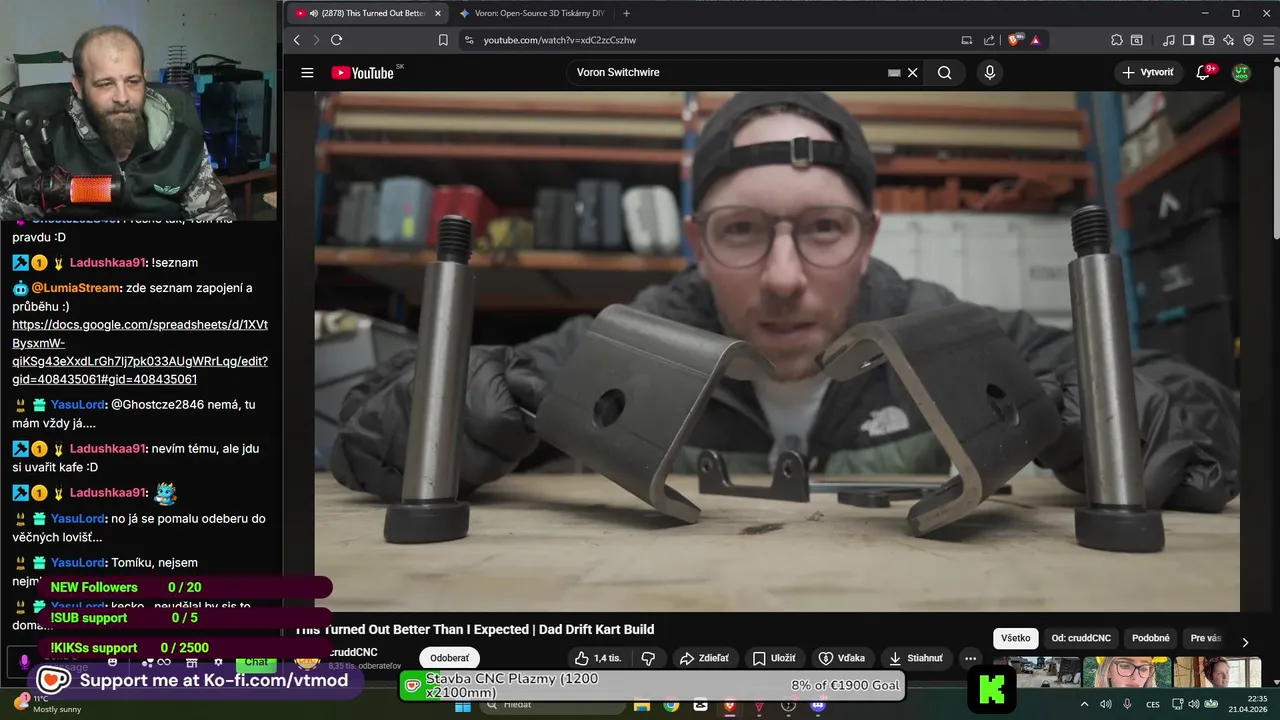Click the address bar URL
Screen dimensions: 1280x720
point(559,40)
